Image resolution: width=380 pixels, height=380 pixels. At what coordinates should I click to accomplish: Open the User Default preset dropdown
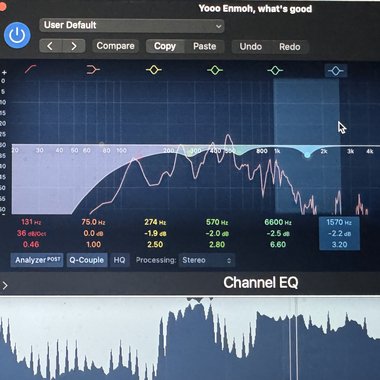(132, 25)
